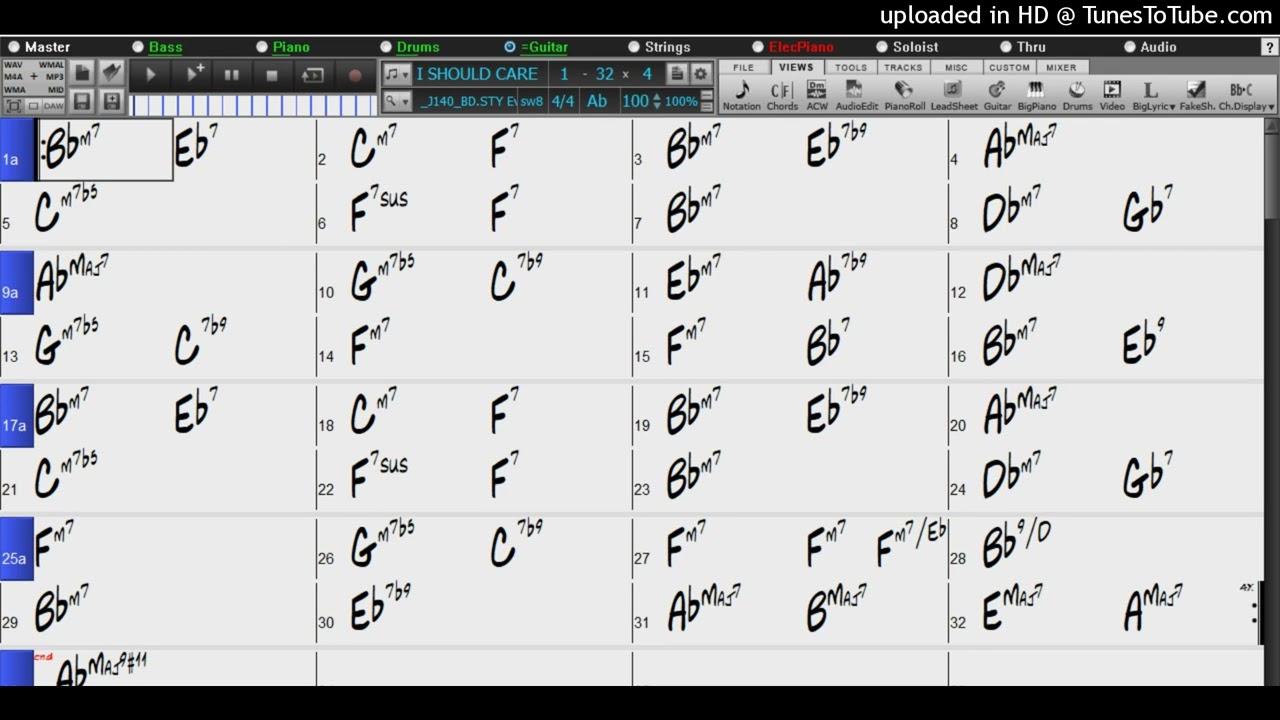Click the WAV MP3 audio export button

[34, 77]
